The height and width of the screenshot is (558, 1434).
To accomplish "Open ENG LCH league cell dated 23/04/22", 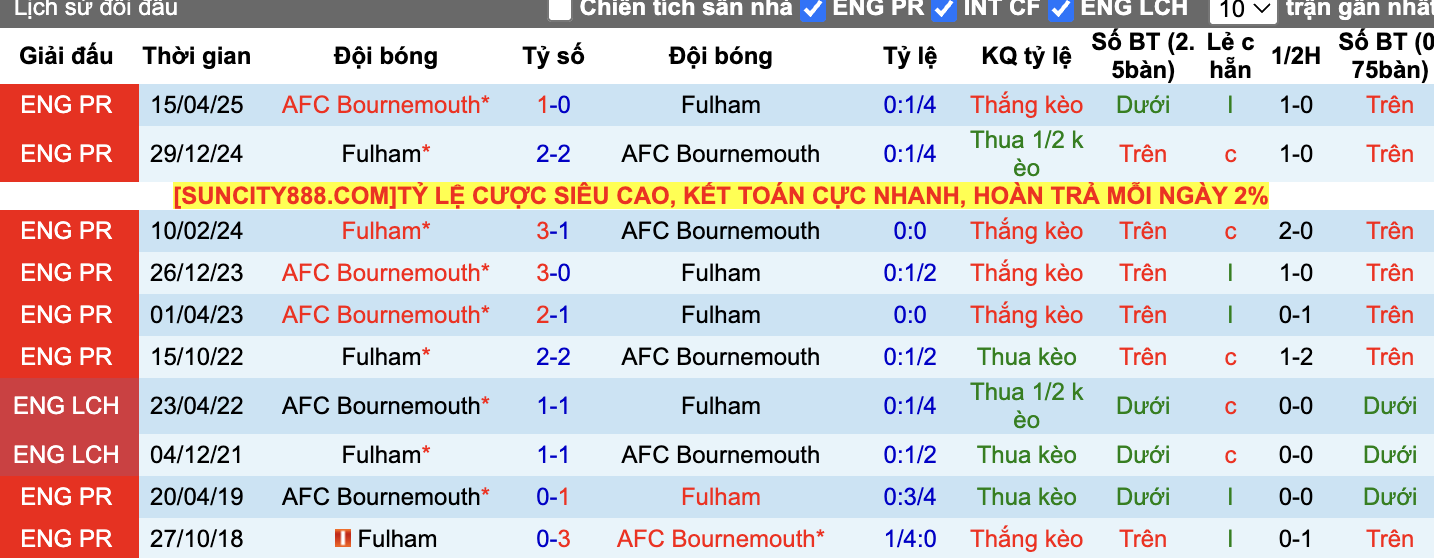I will pos(68,406).
